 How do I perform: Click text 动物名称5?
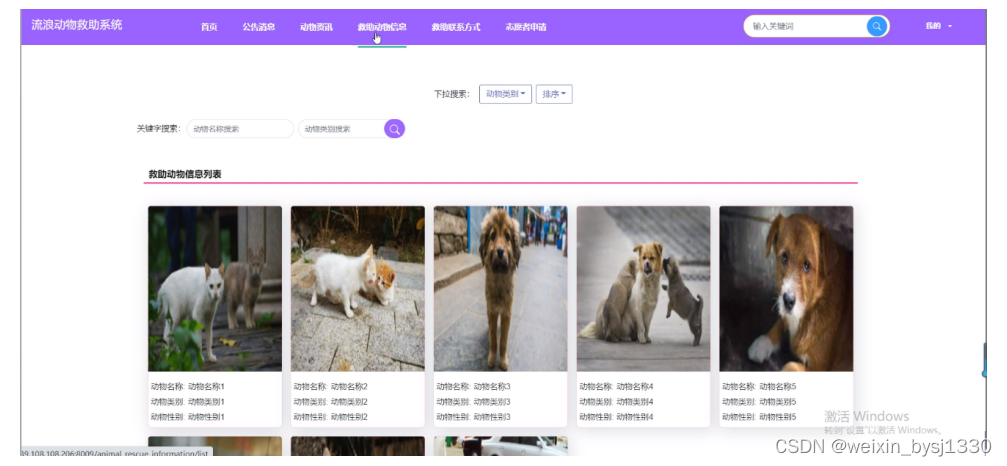coord(778,387)
